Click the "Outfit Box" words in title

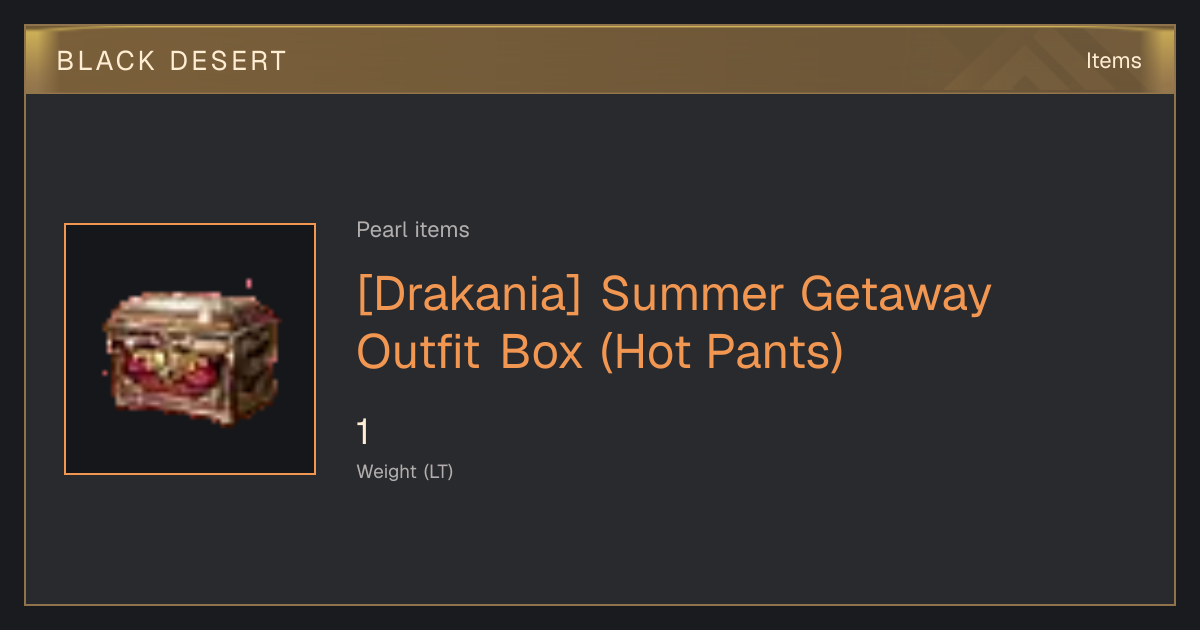470,351
